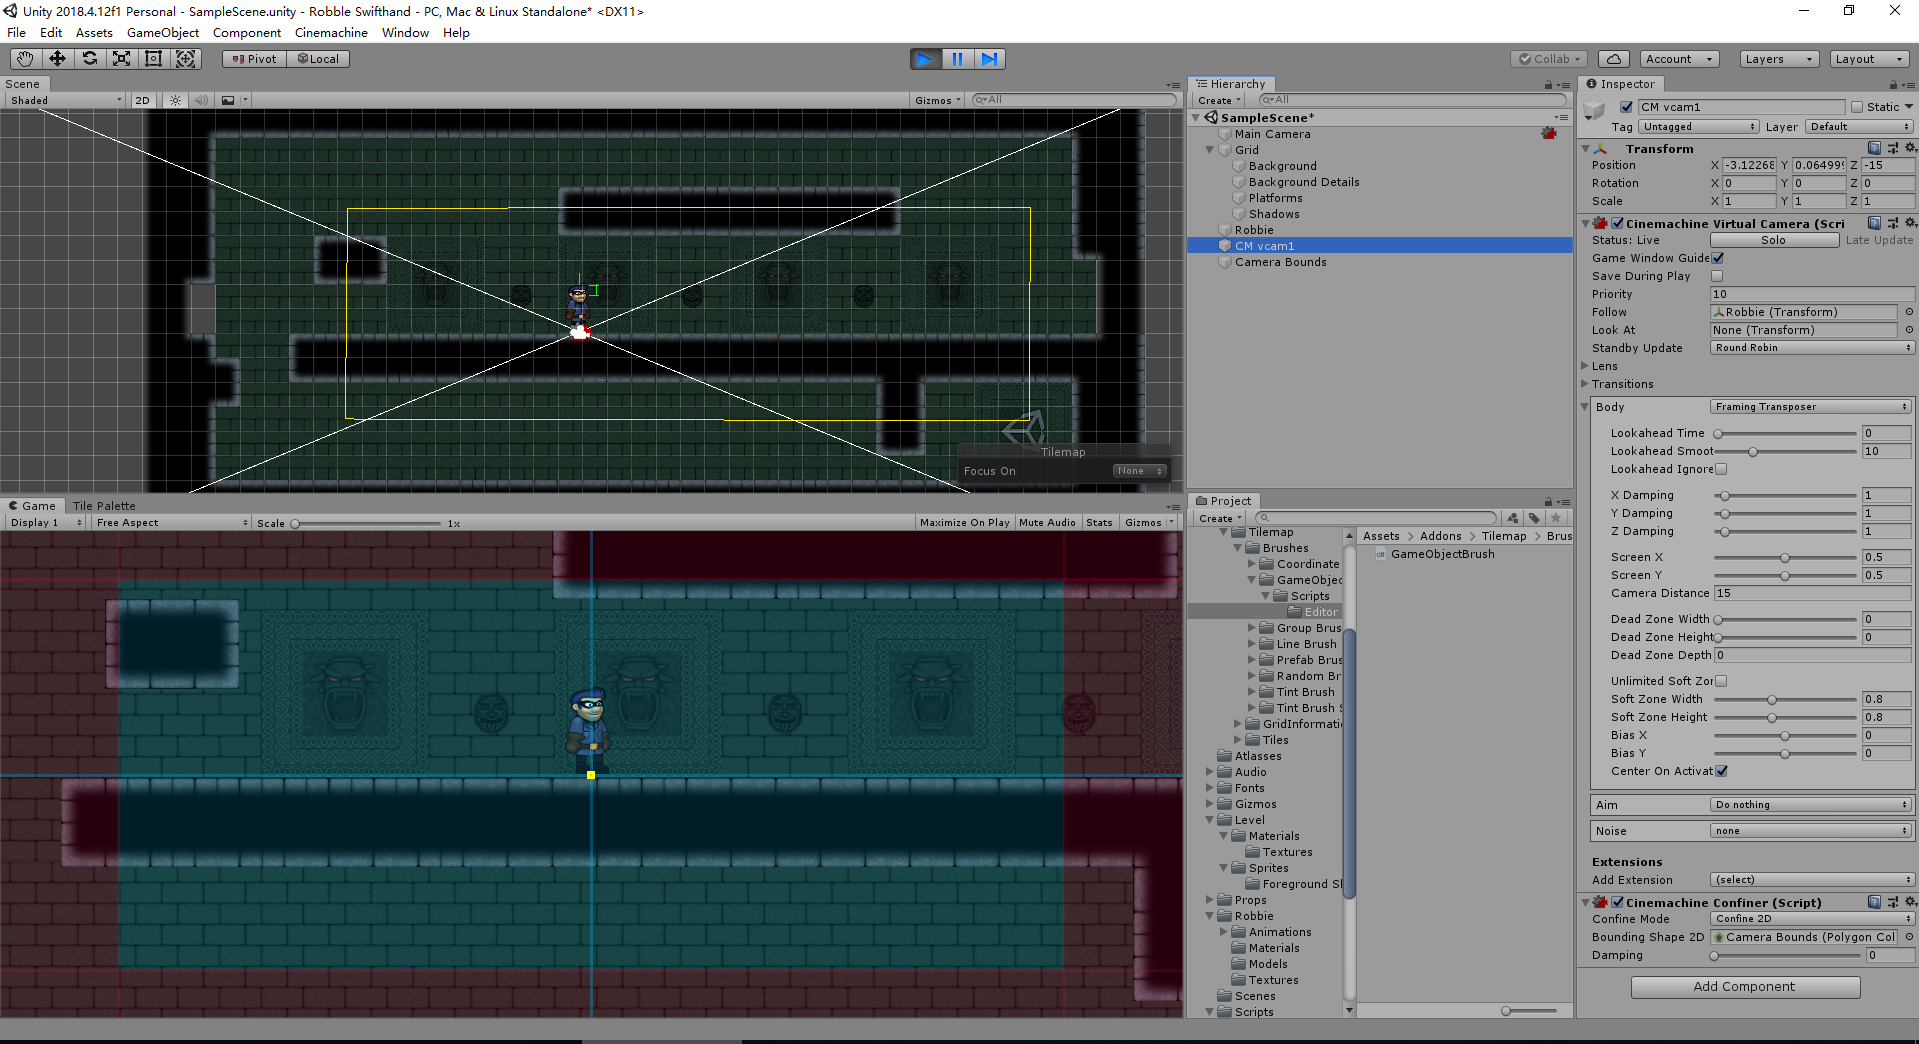Enable the Save During Play checkbox
Image resolution: width=1919 pixels, height=1044 pixels.
pyautogui.click(x=1717, y=276)
